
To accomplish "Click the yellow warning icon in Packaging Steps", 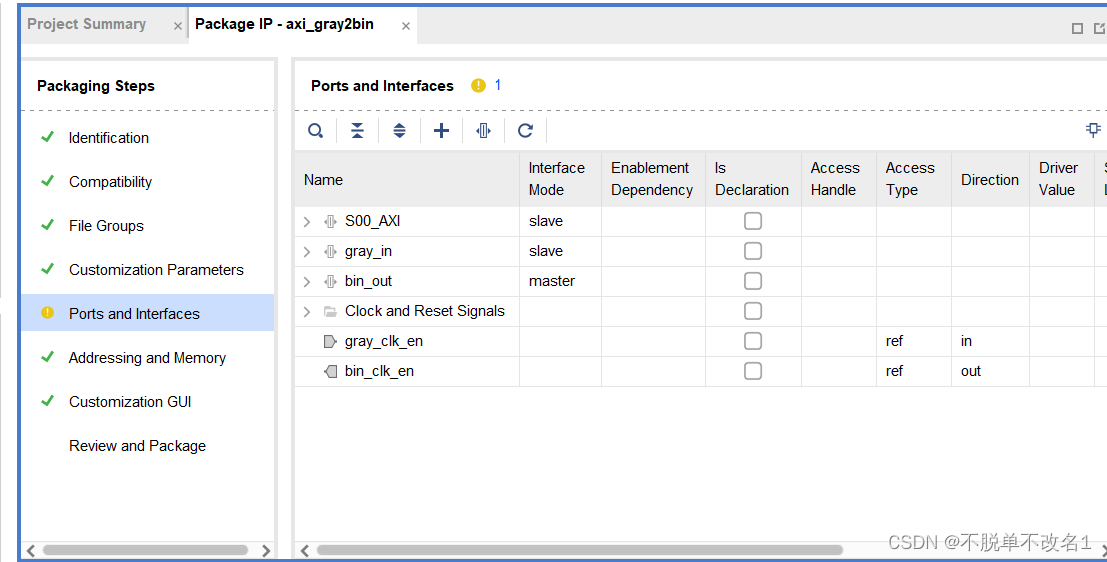I will 47,313.
